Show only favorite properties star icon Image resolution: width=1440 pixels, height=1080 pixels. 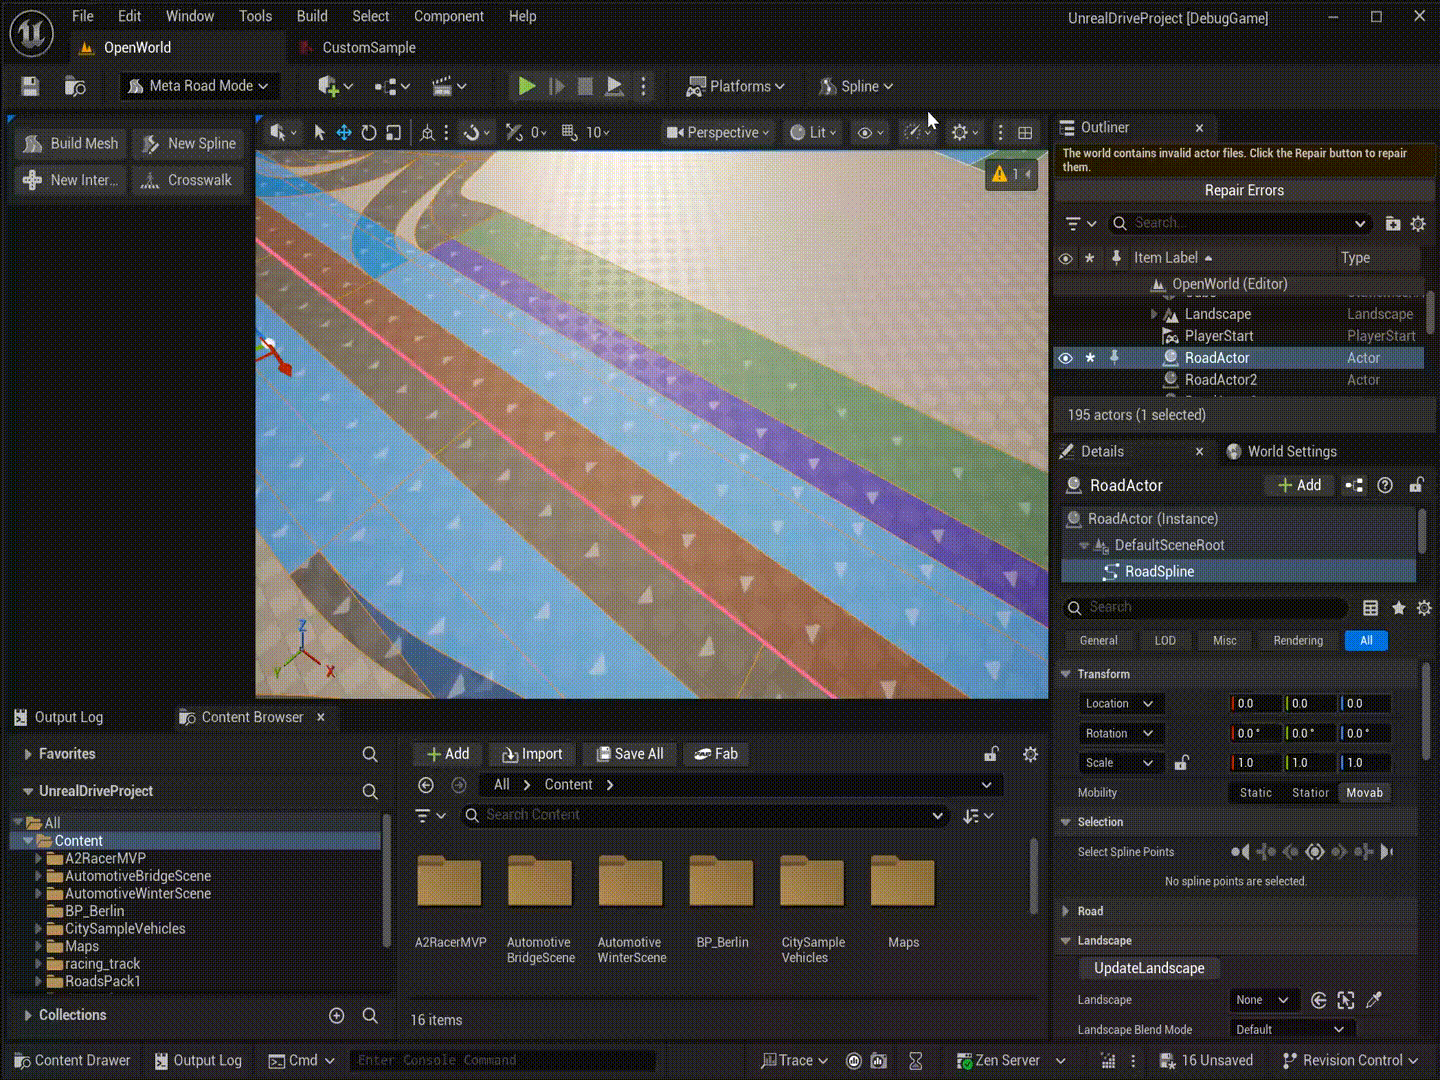(x=1398, y=607)
